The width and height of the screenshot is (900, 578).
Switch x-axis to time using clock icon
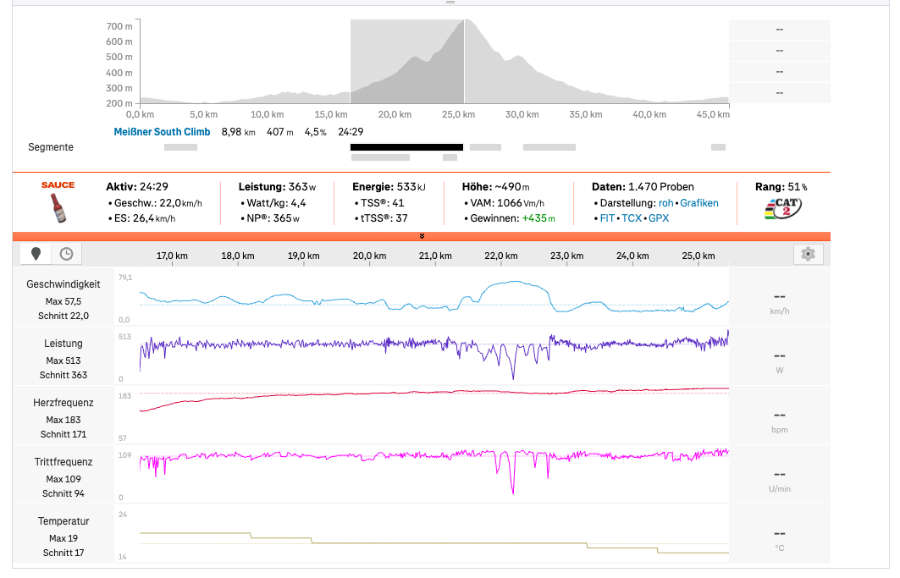pos(66,254)
